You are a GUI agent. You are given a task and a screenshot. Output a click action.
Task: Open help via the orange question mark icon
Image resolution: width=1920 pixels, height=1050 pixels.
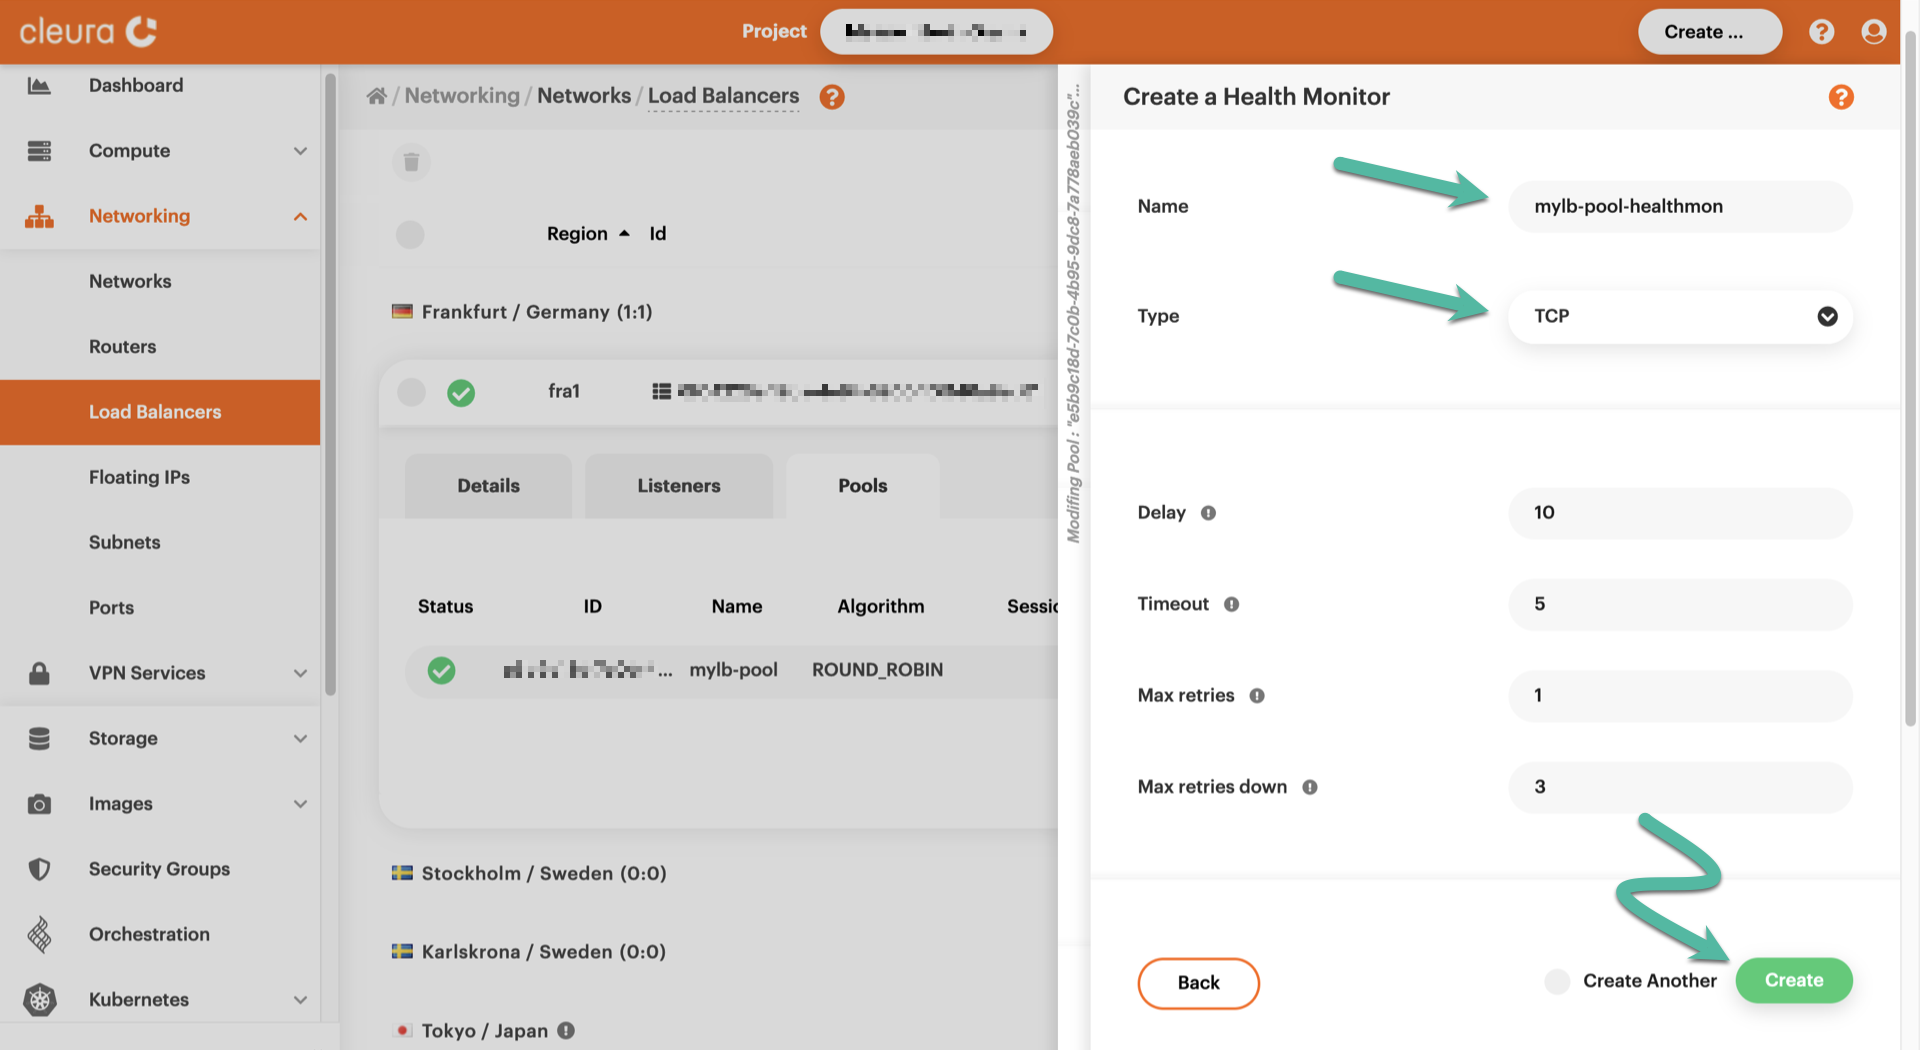pos(832,97)
